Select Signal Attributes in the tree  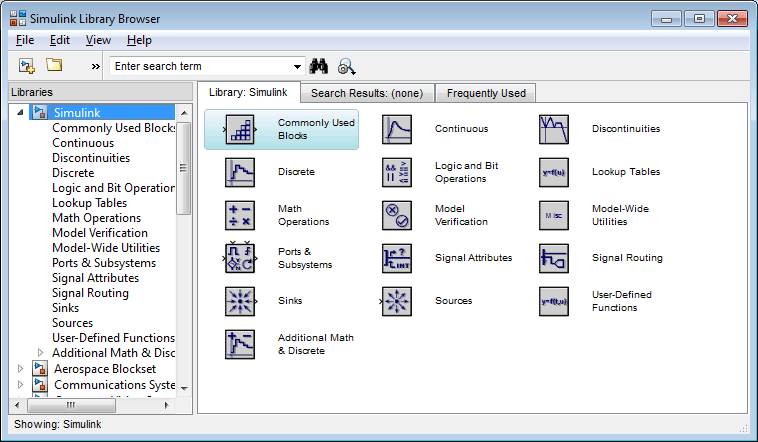95,278
